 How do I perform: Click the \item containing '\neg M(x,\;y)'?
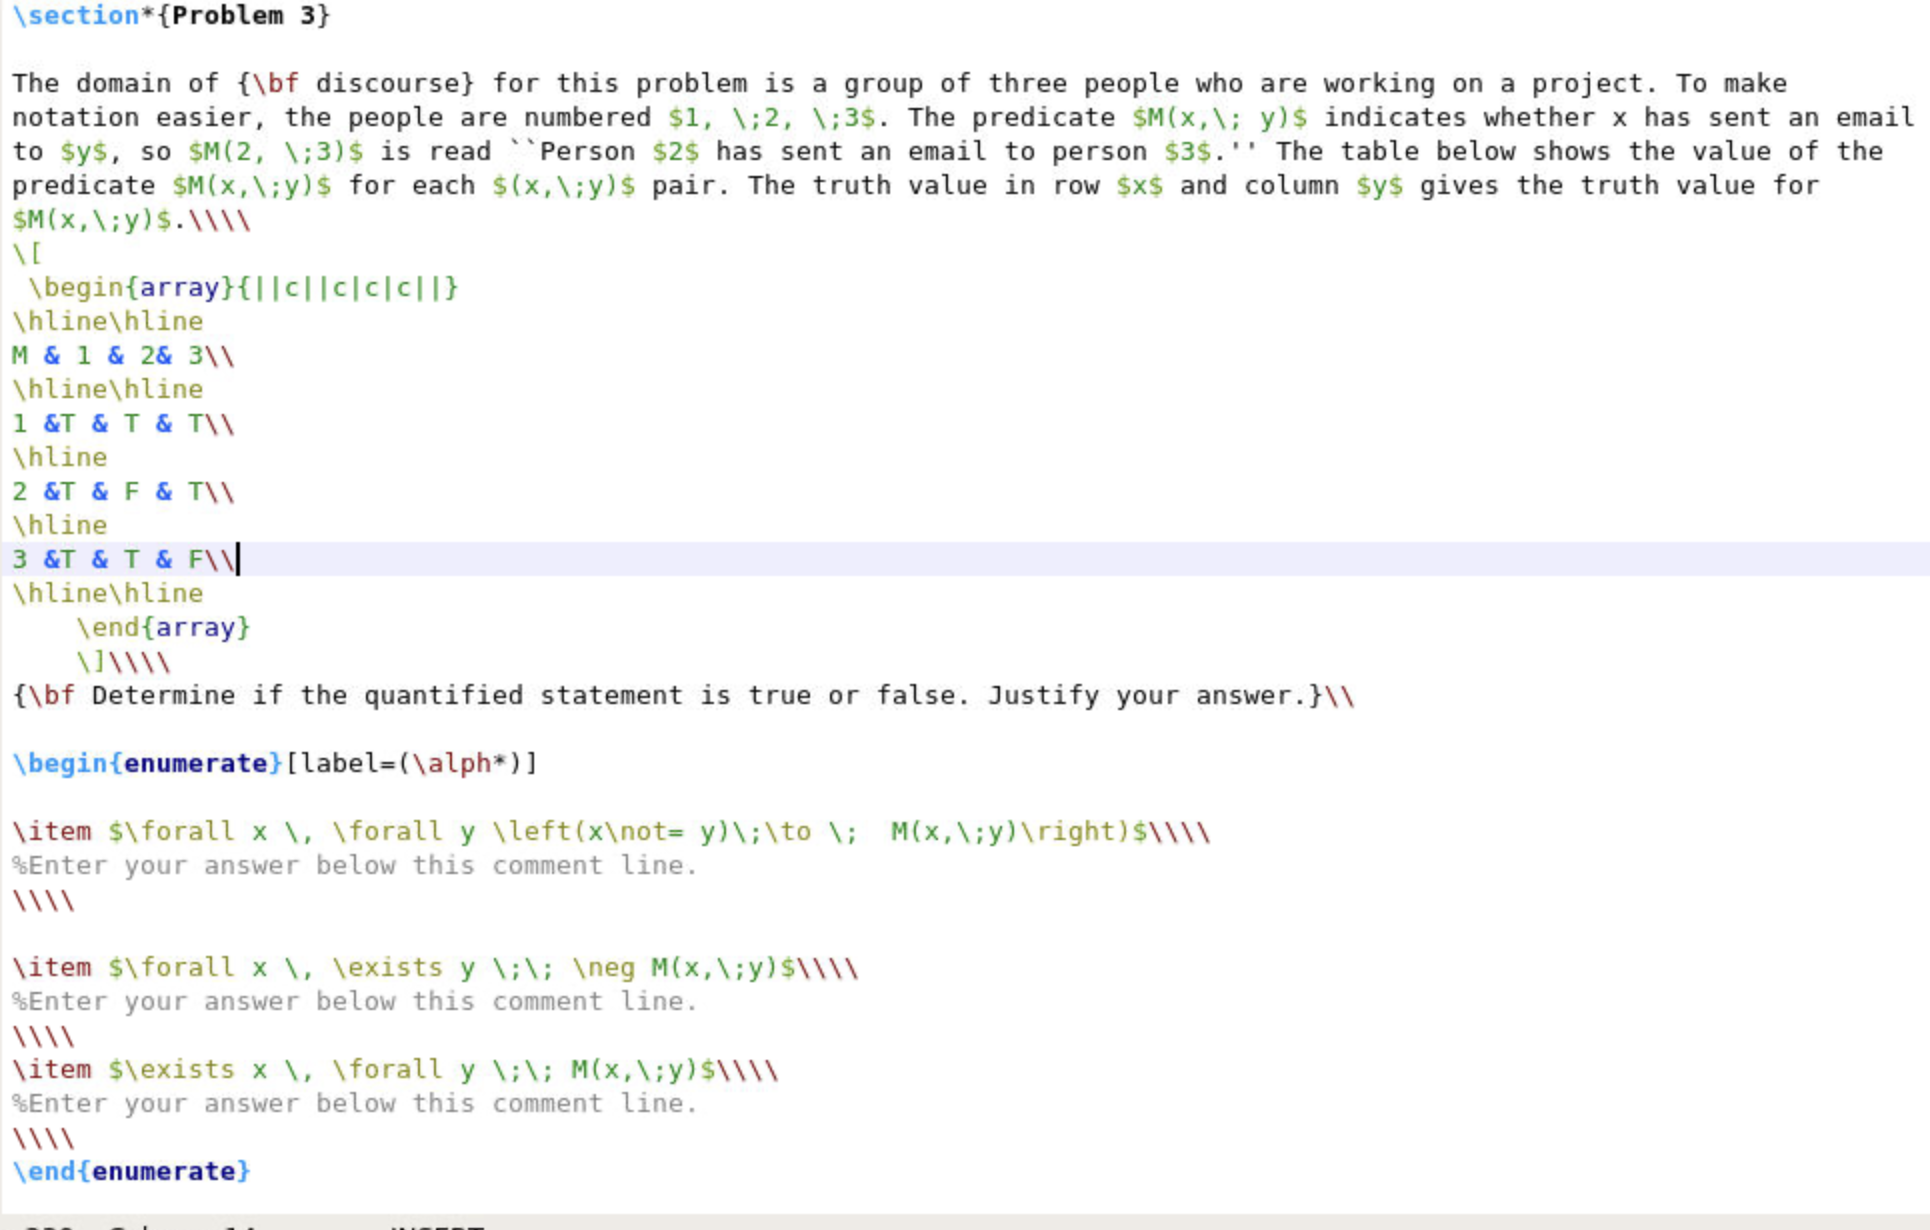(435, 968)
